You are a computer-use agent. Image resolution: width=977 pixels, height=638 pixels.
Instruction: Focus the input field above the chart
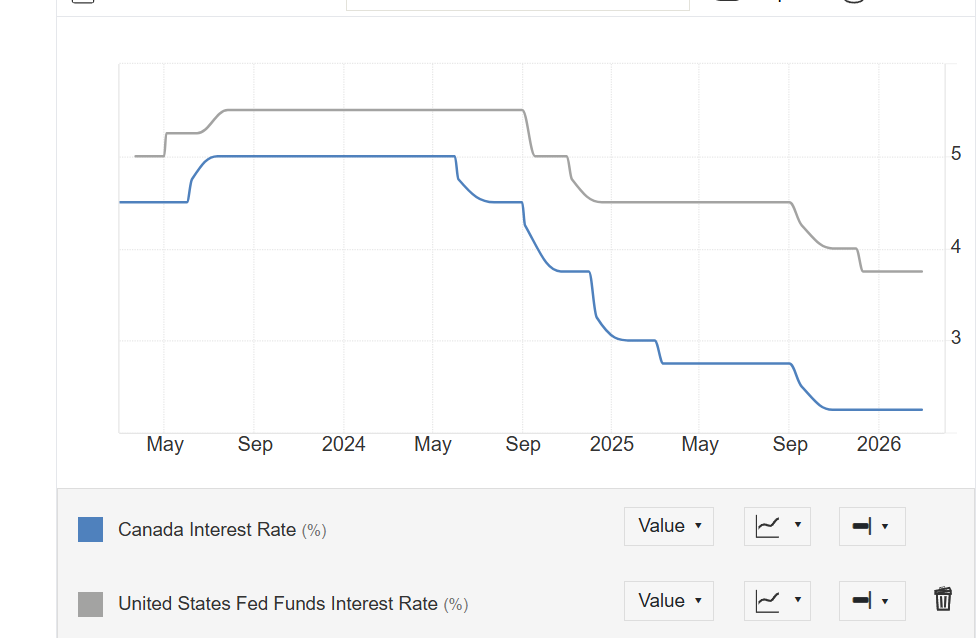point(518,5)
